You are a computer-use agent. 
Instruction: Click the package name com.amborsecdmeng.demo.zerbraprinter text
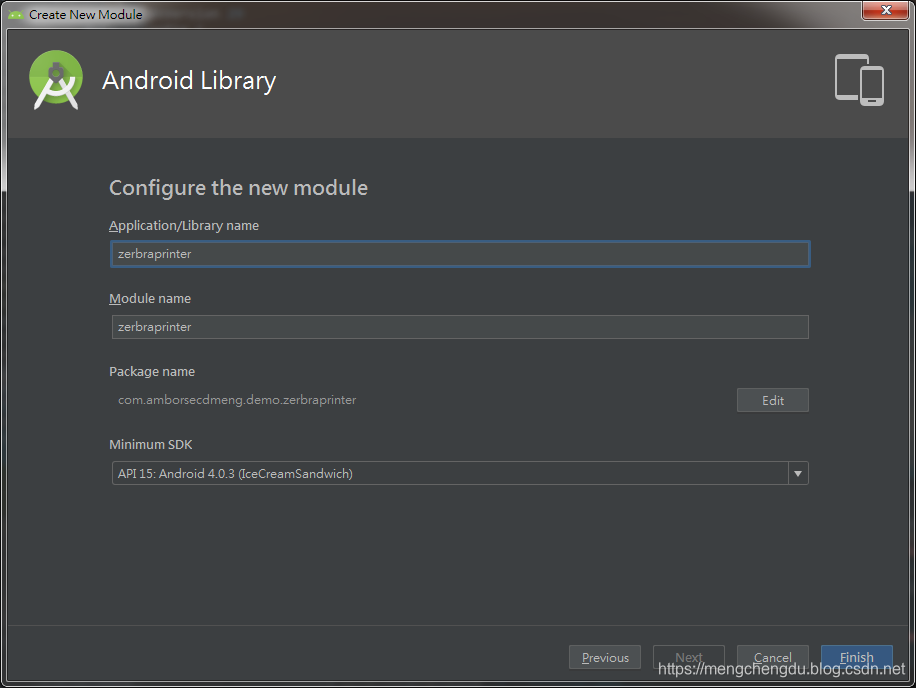pyautogui.click(x=237, y=400)
